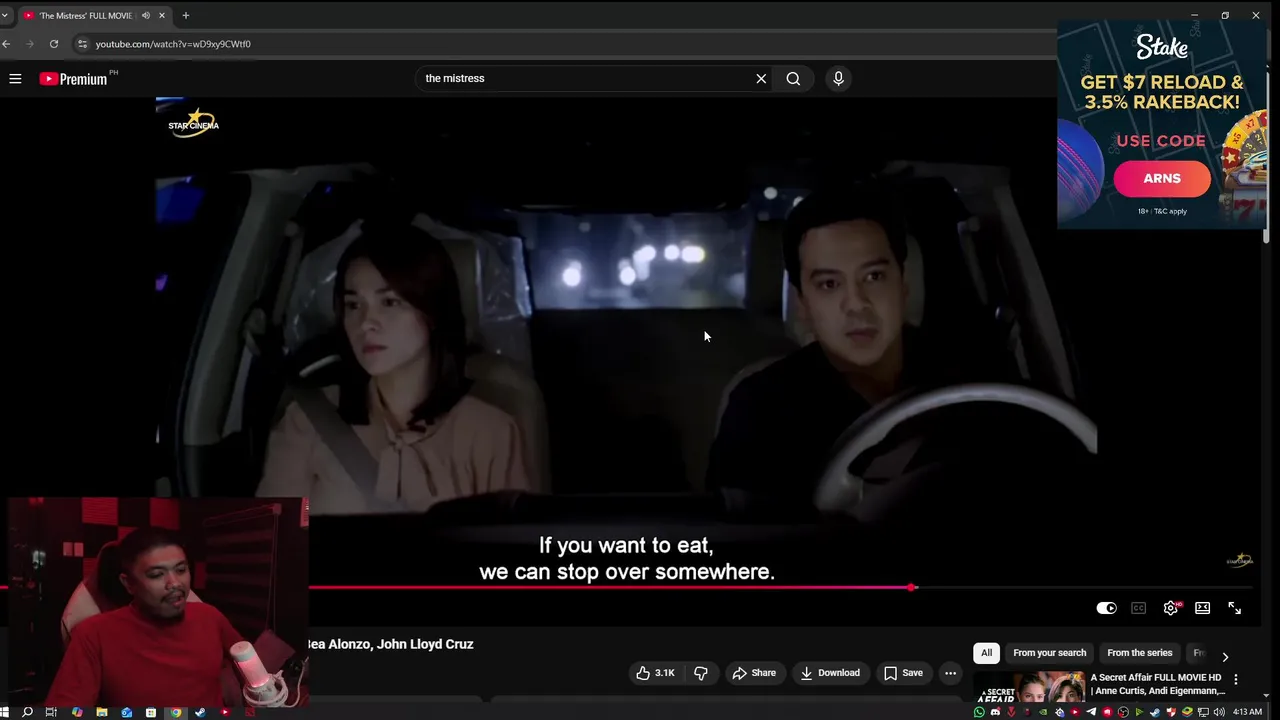Screen dimensions: 1280x720
Task: Open OBS Studio tray icon
Action: 1123,712
